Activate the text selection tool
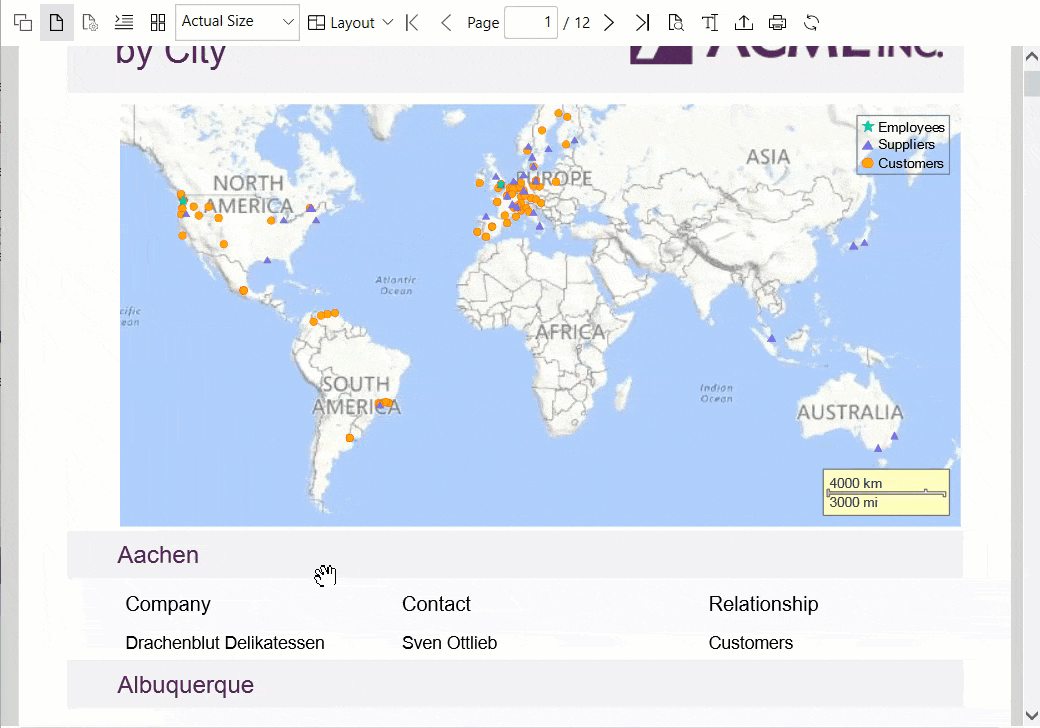Screen dimensions: 1040x728 point(710,22)
